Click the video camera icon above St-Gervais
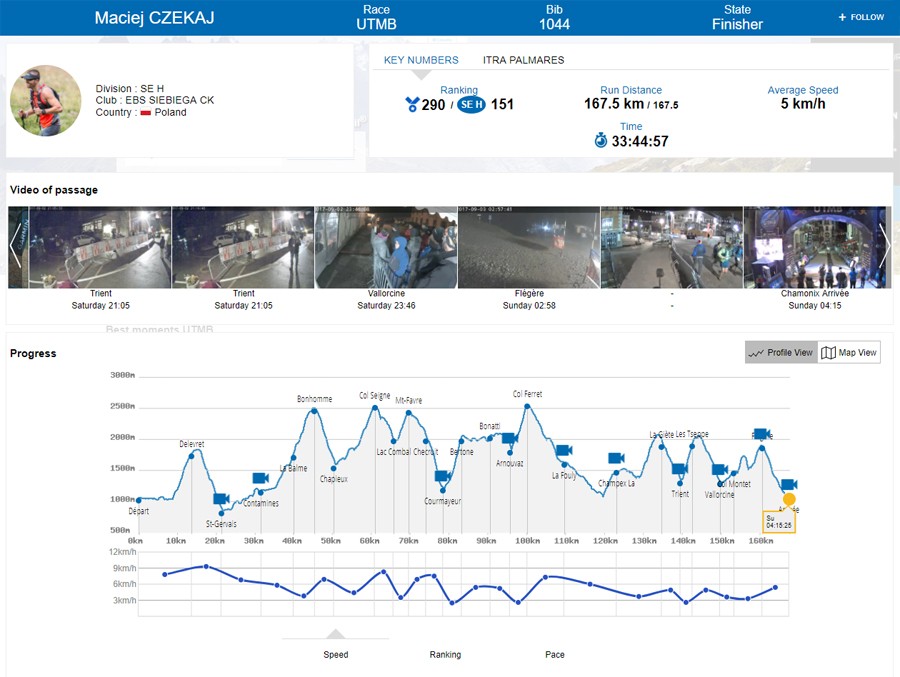Screen dimensions: 900x677 [x=221, y=499]
